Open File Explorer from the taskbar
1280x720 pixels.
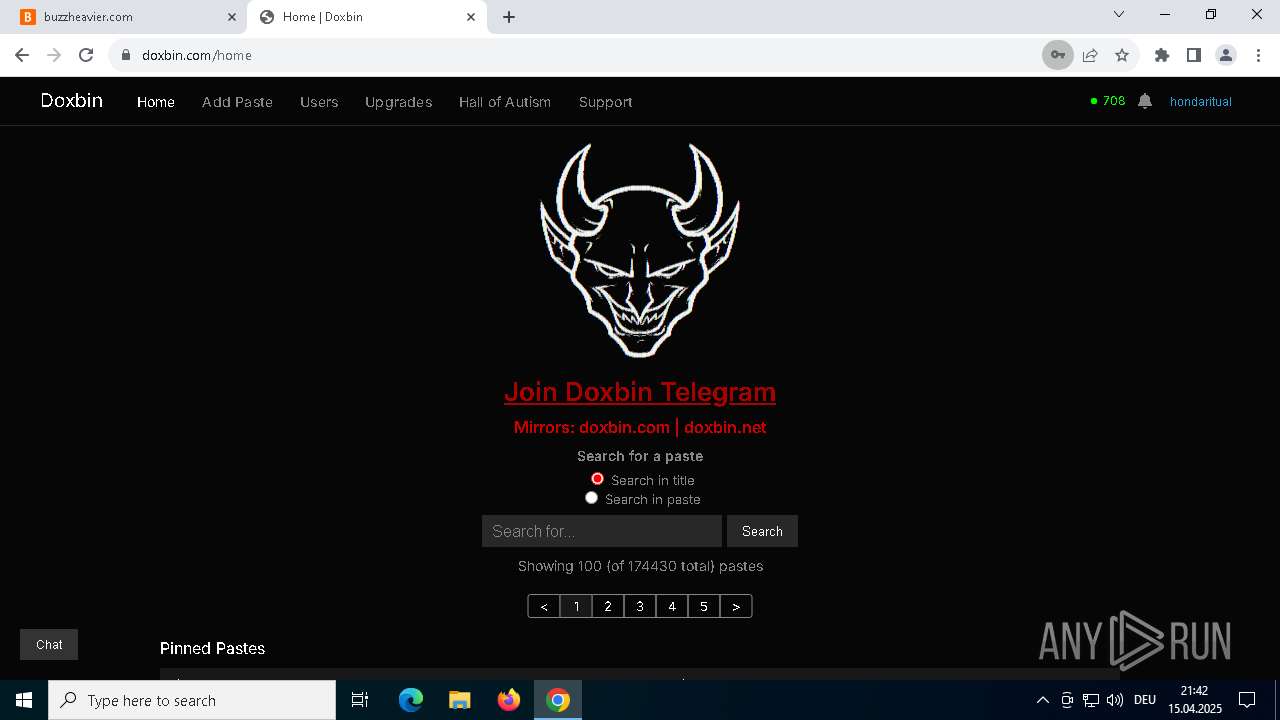point(459,700)
